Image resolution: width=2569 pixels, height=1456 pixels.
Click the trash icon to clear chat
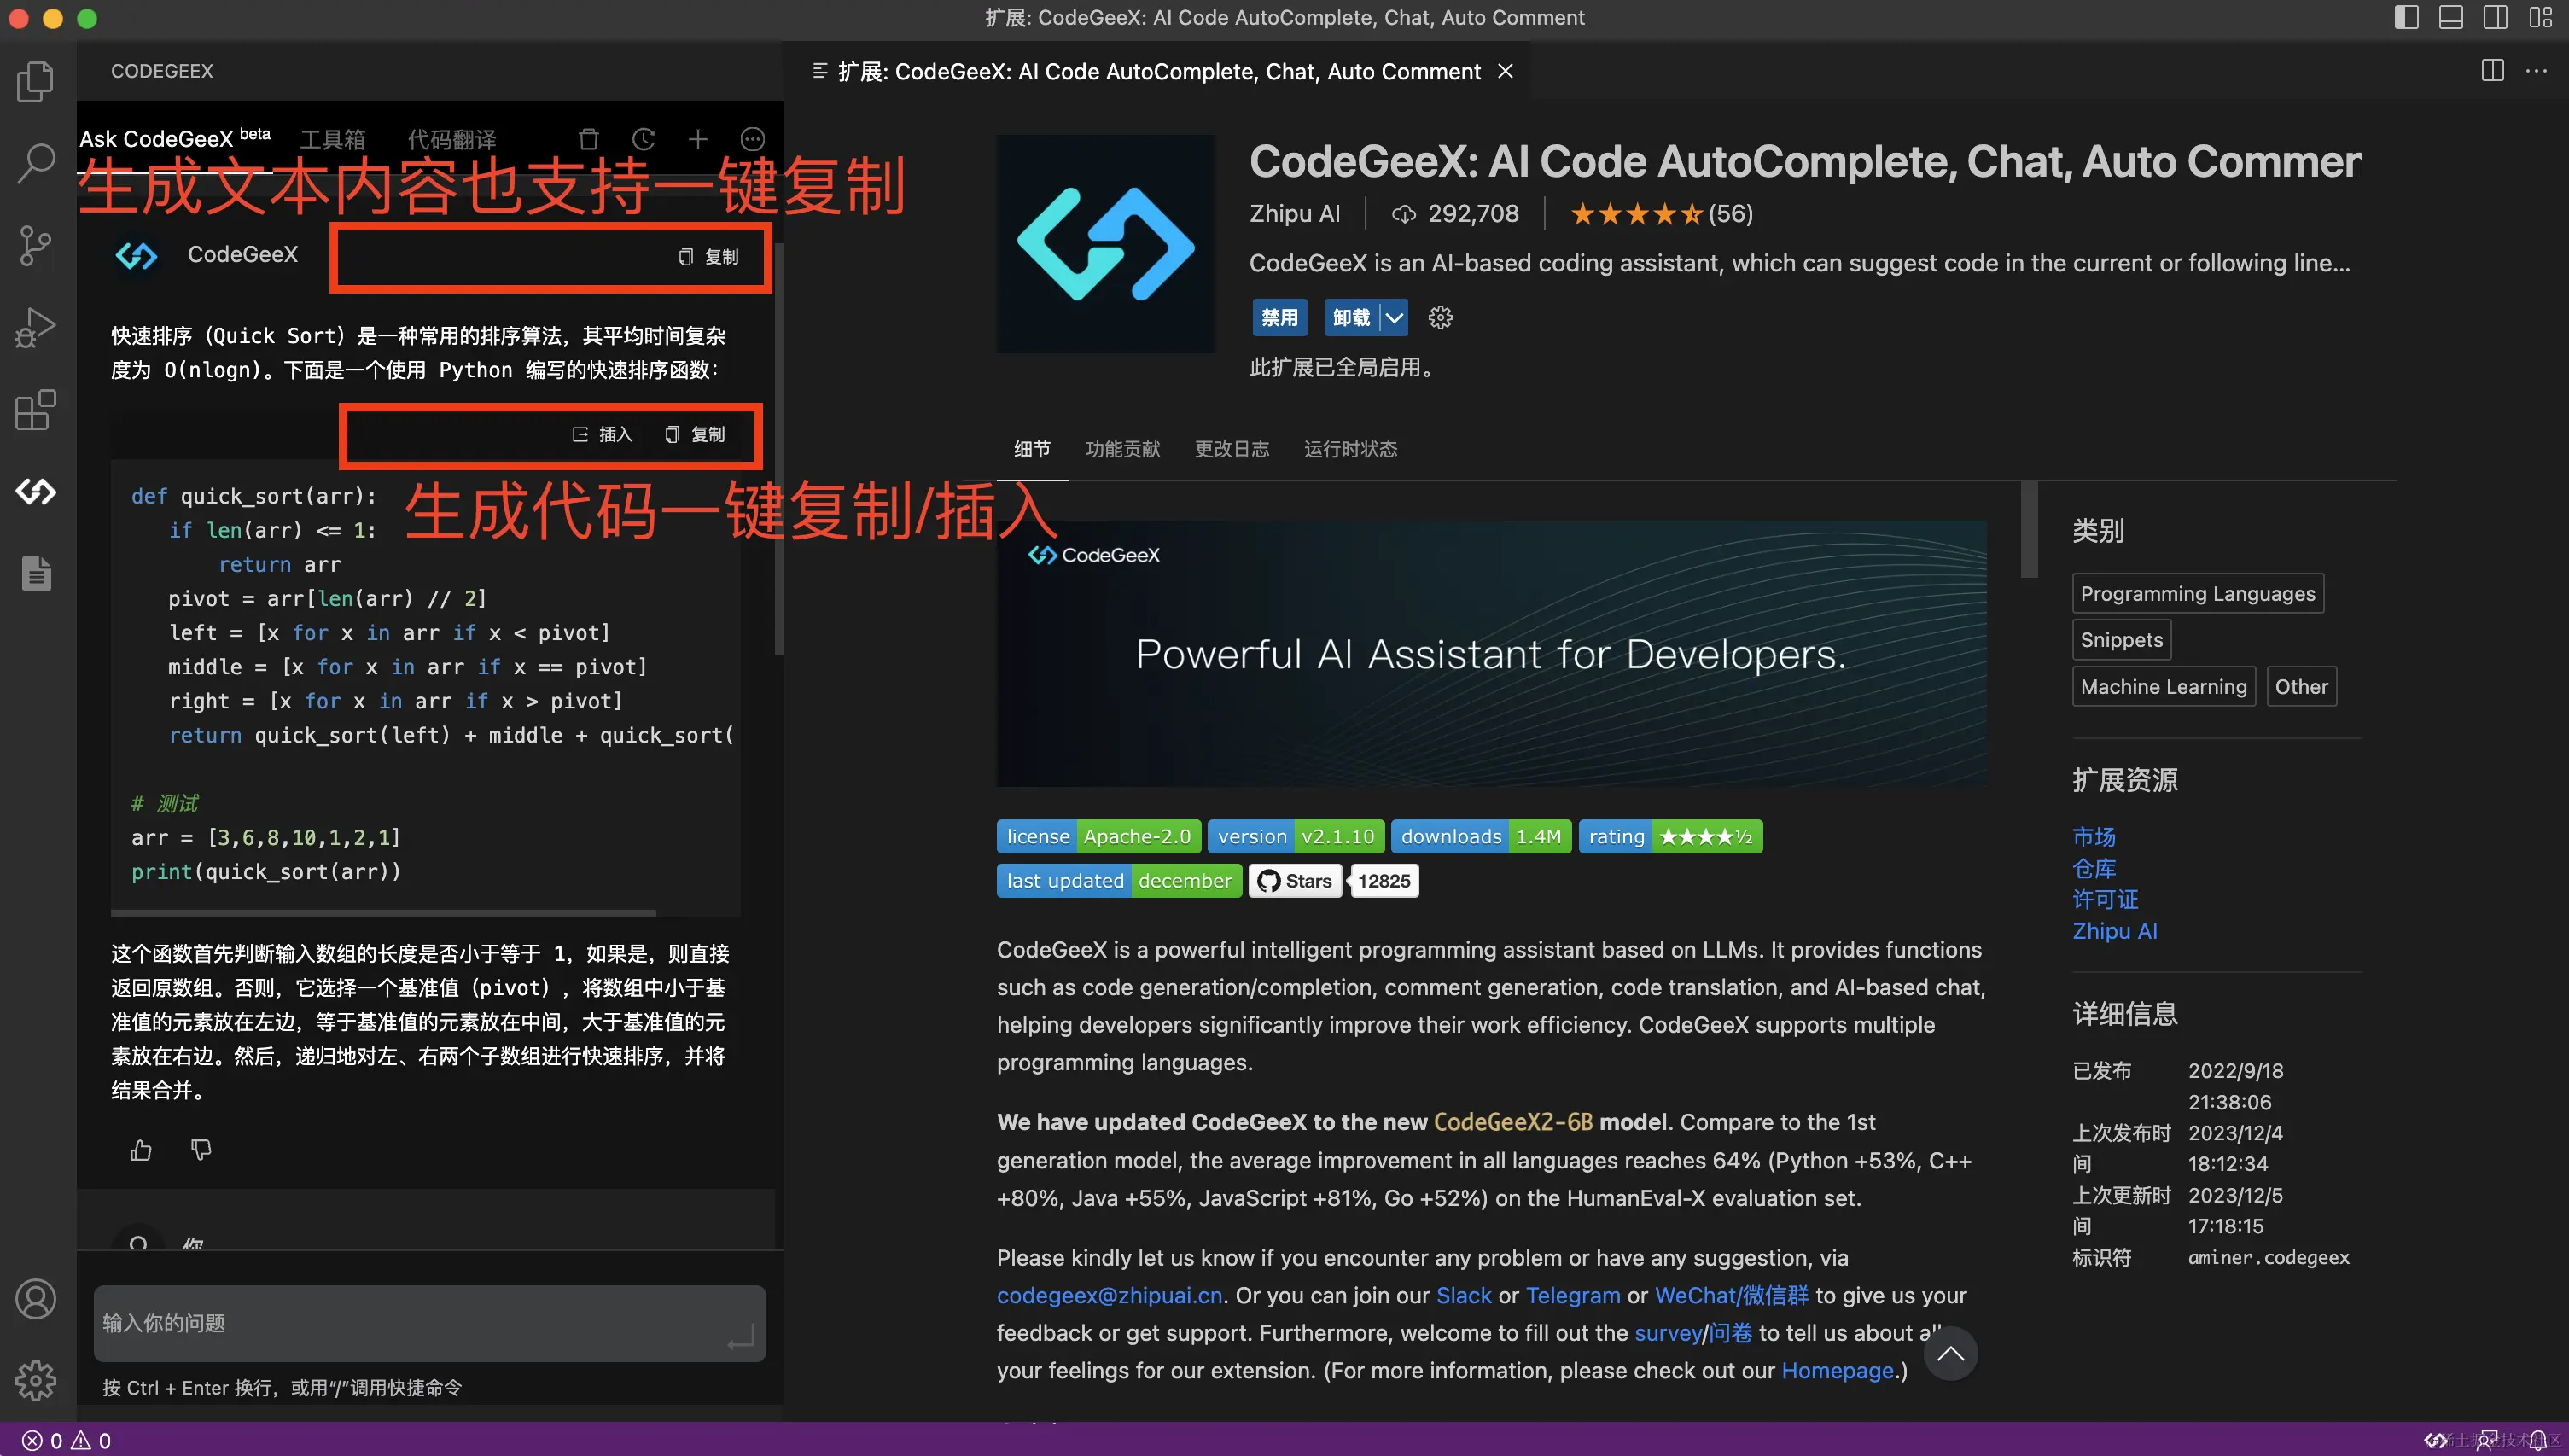pyautogui.click(x=589, y=139)
